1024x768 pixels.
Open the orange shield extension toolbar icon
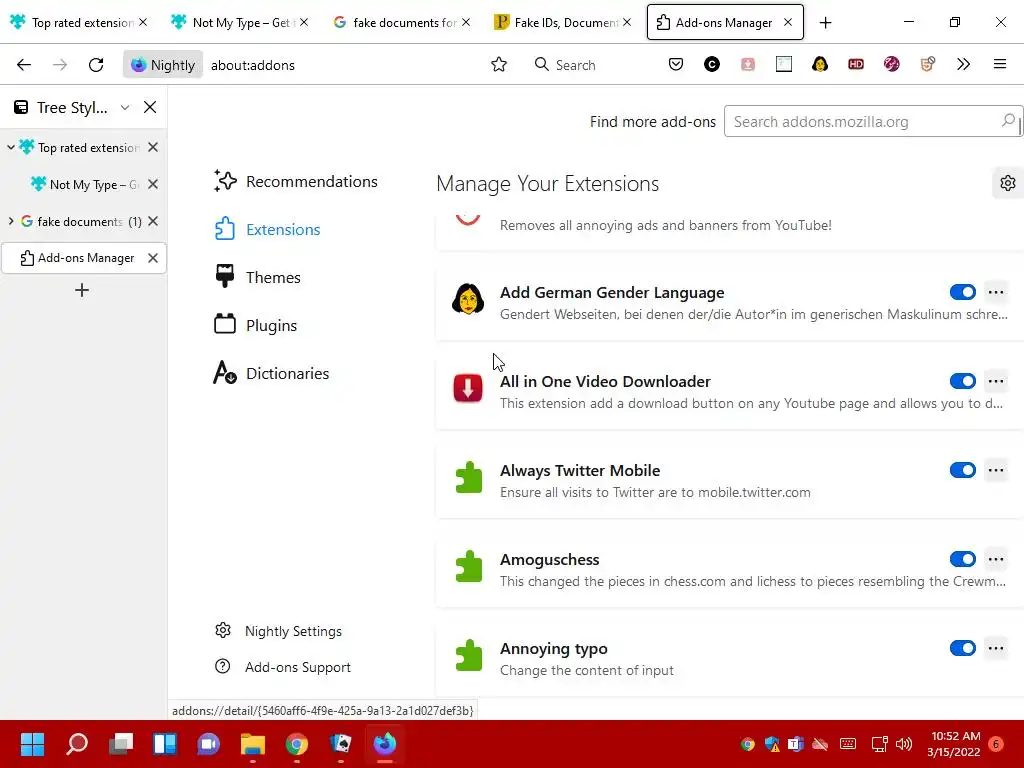point(927,64)
